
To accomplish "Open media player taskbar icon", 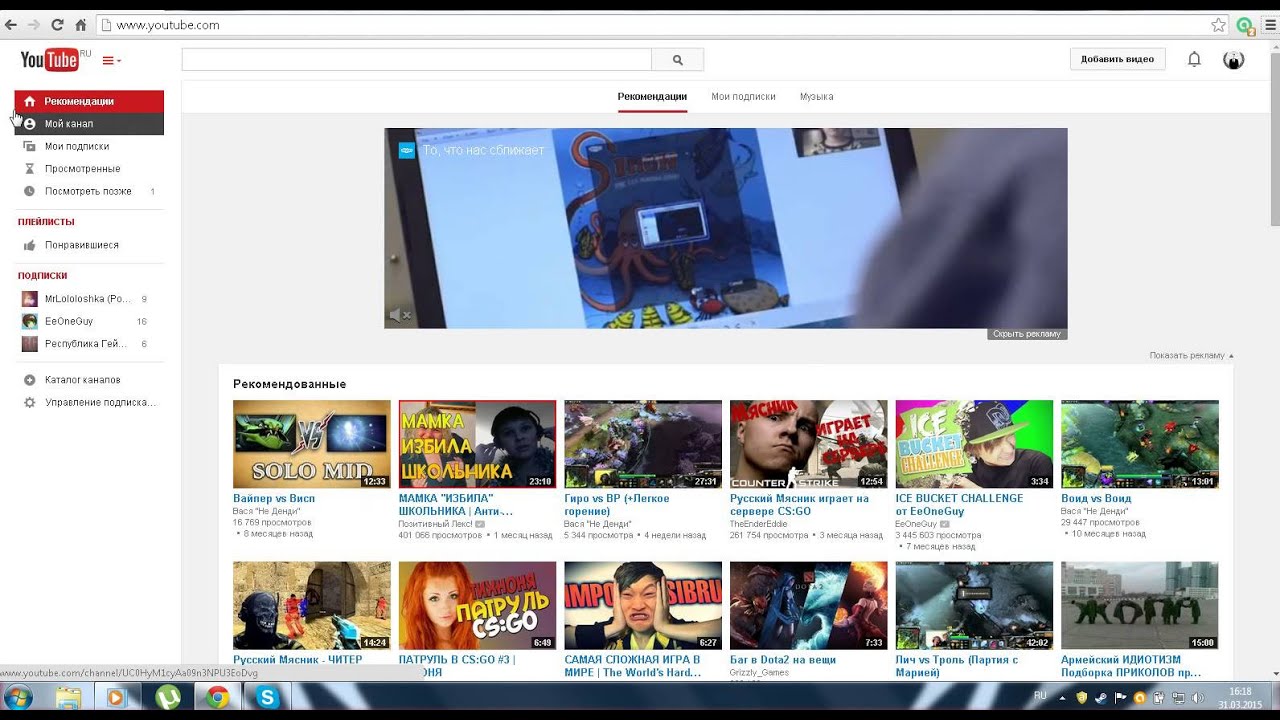I will [x=117, y=698].
